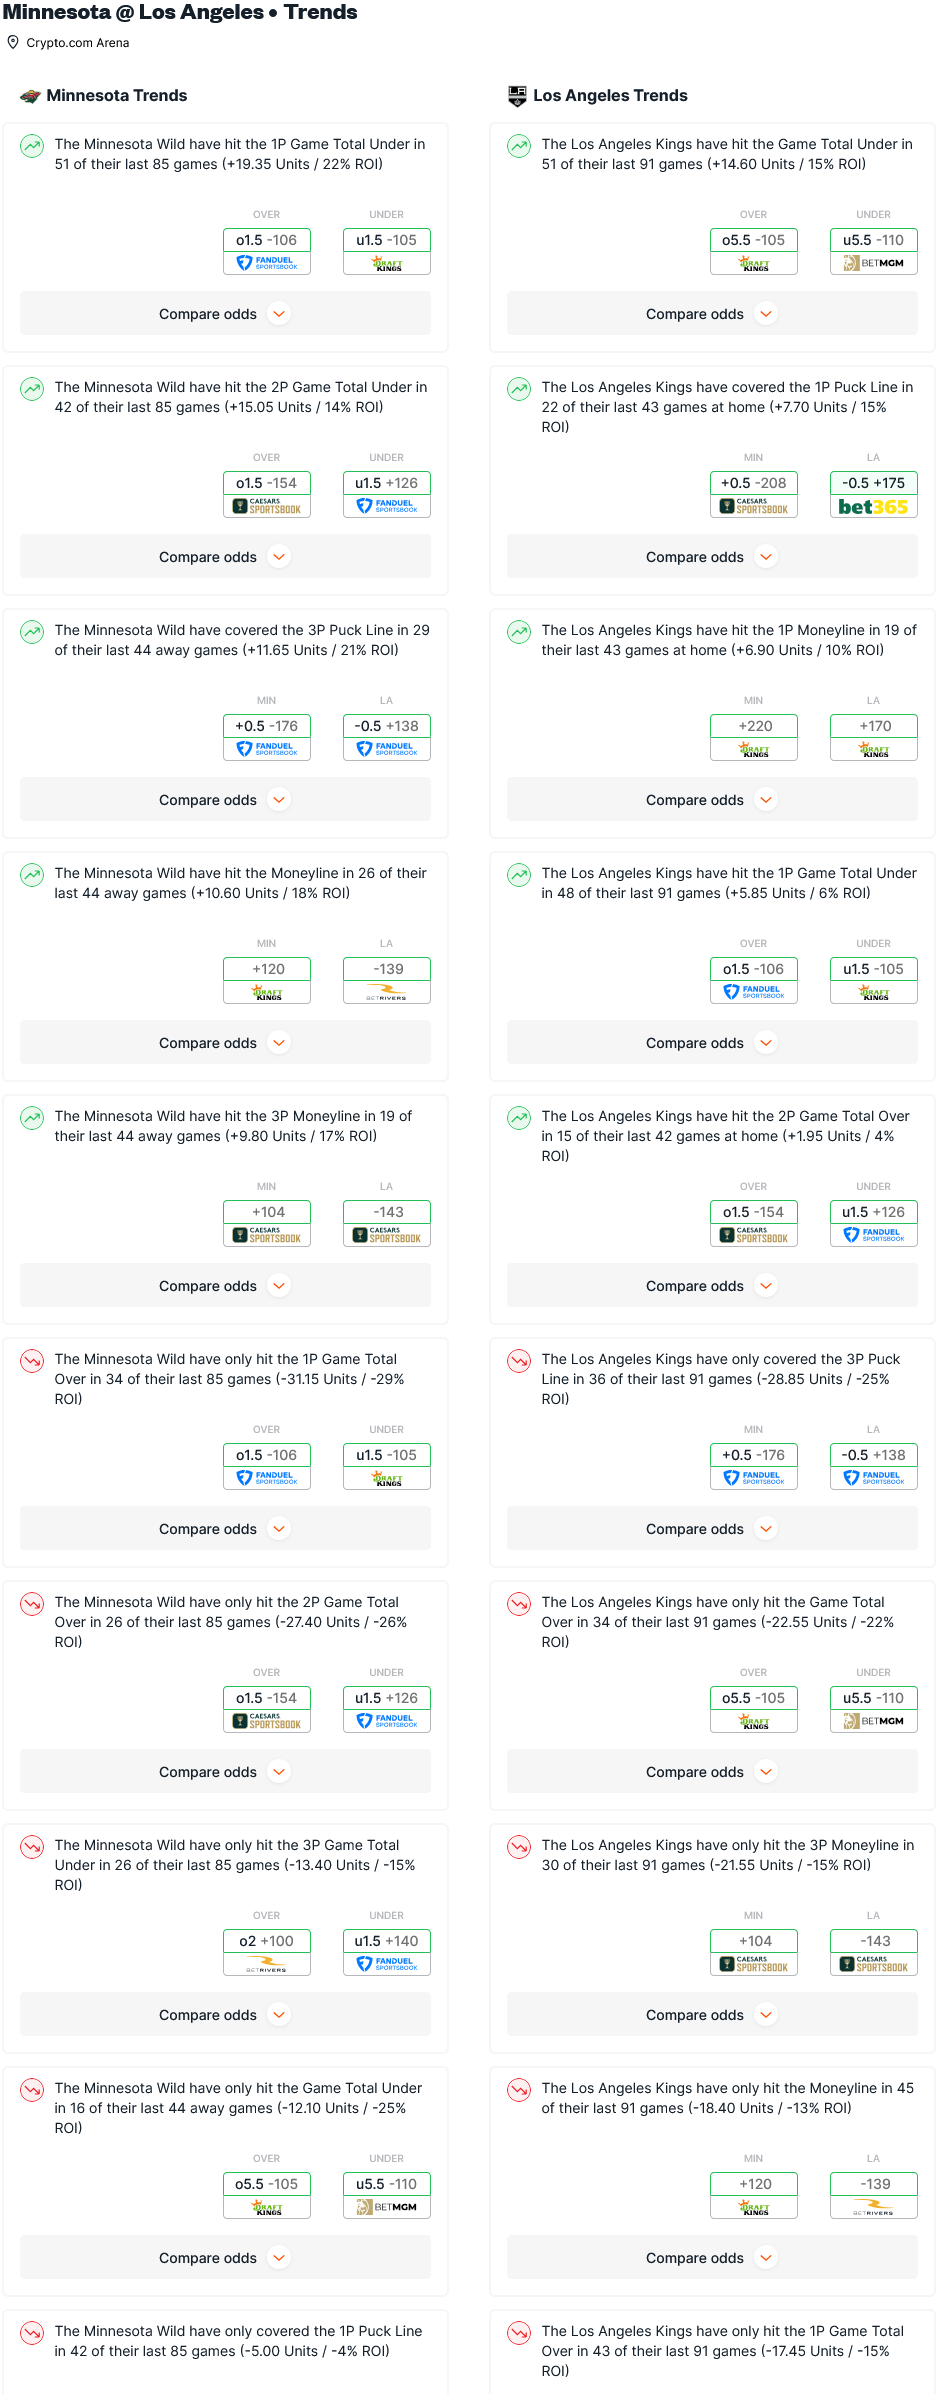Click the Los Angeles Kings logo icon

pos(517,96)
